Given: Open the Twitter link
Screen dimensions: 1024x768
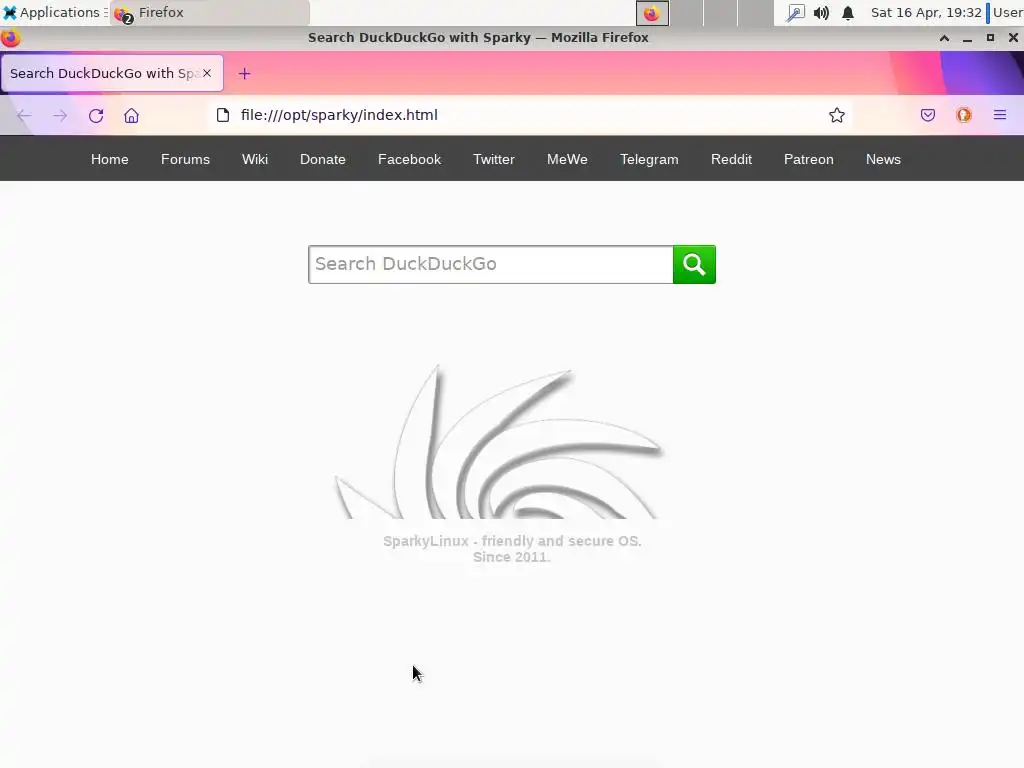Looking at the screenshot, I should pos(494,159).
